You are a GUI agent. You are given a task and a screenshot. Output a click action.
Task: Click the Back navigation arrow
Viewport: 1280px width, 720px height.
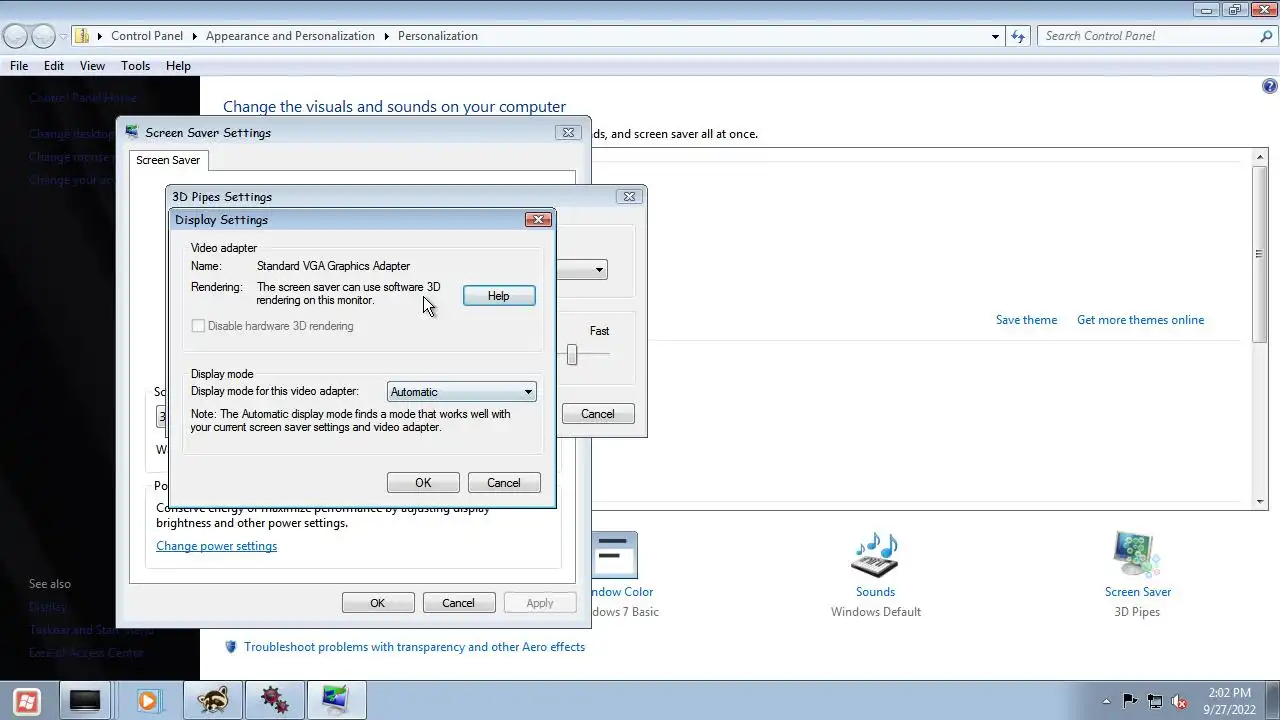coord(16,36)
